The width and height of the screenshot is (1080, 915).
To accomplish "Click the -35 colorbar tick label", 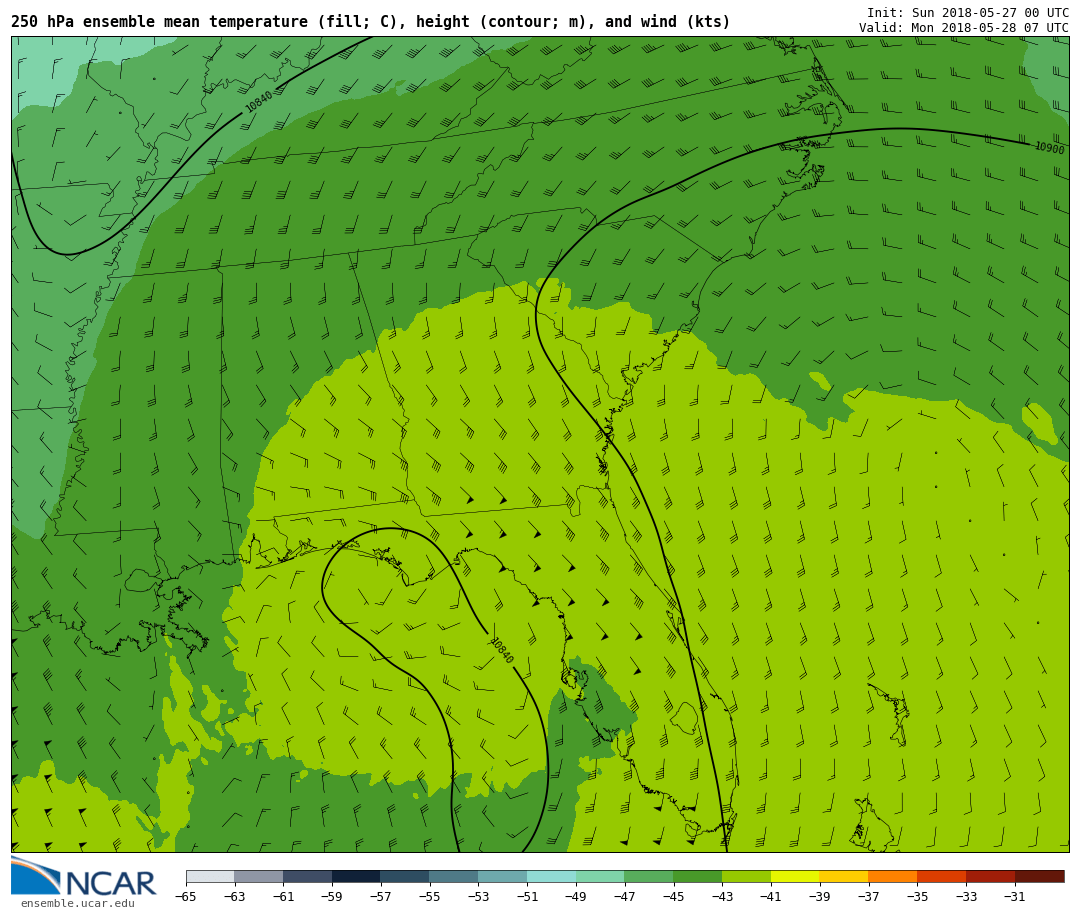I will (x=917, y=896).
